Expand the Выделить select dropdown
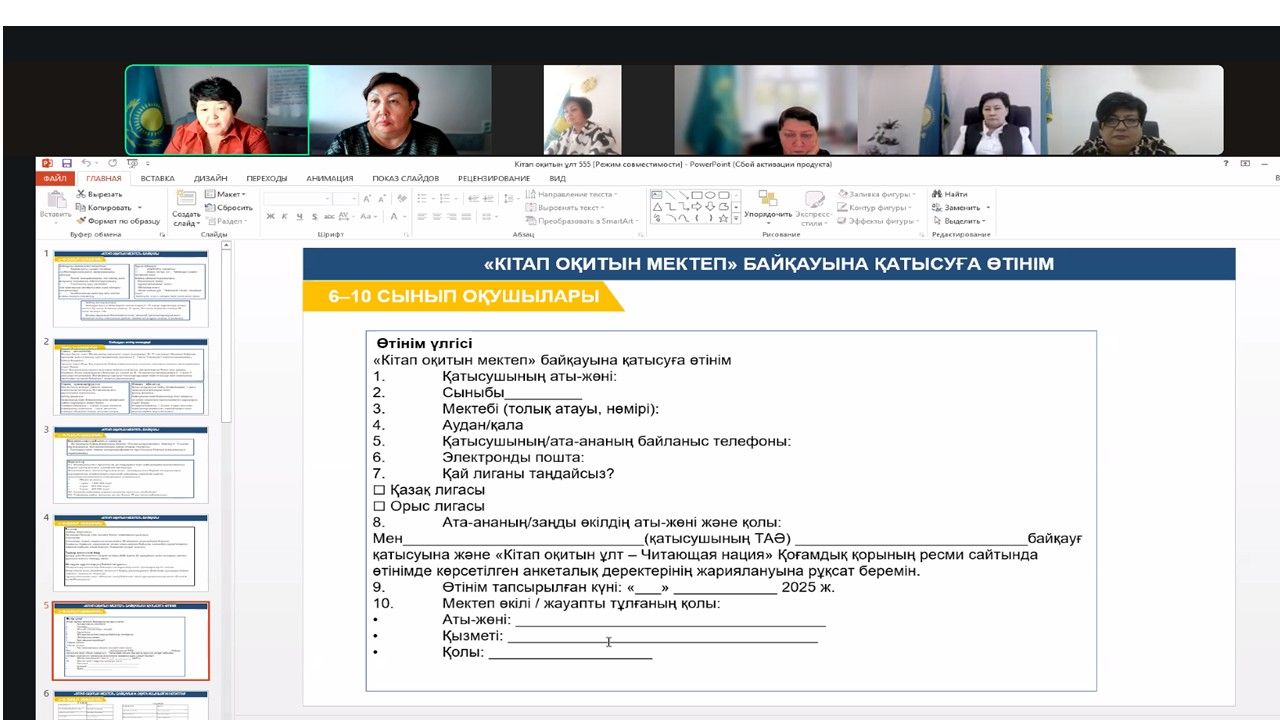The image size is (1280, 720). 961,221
